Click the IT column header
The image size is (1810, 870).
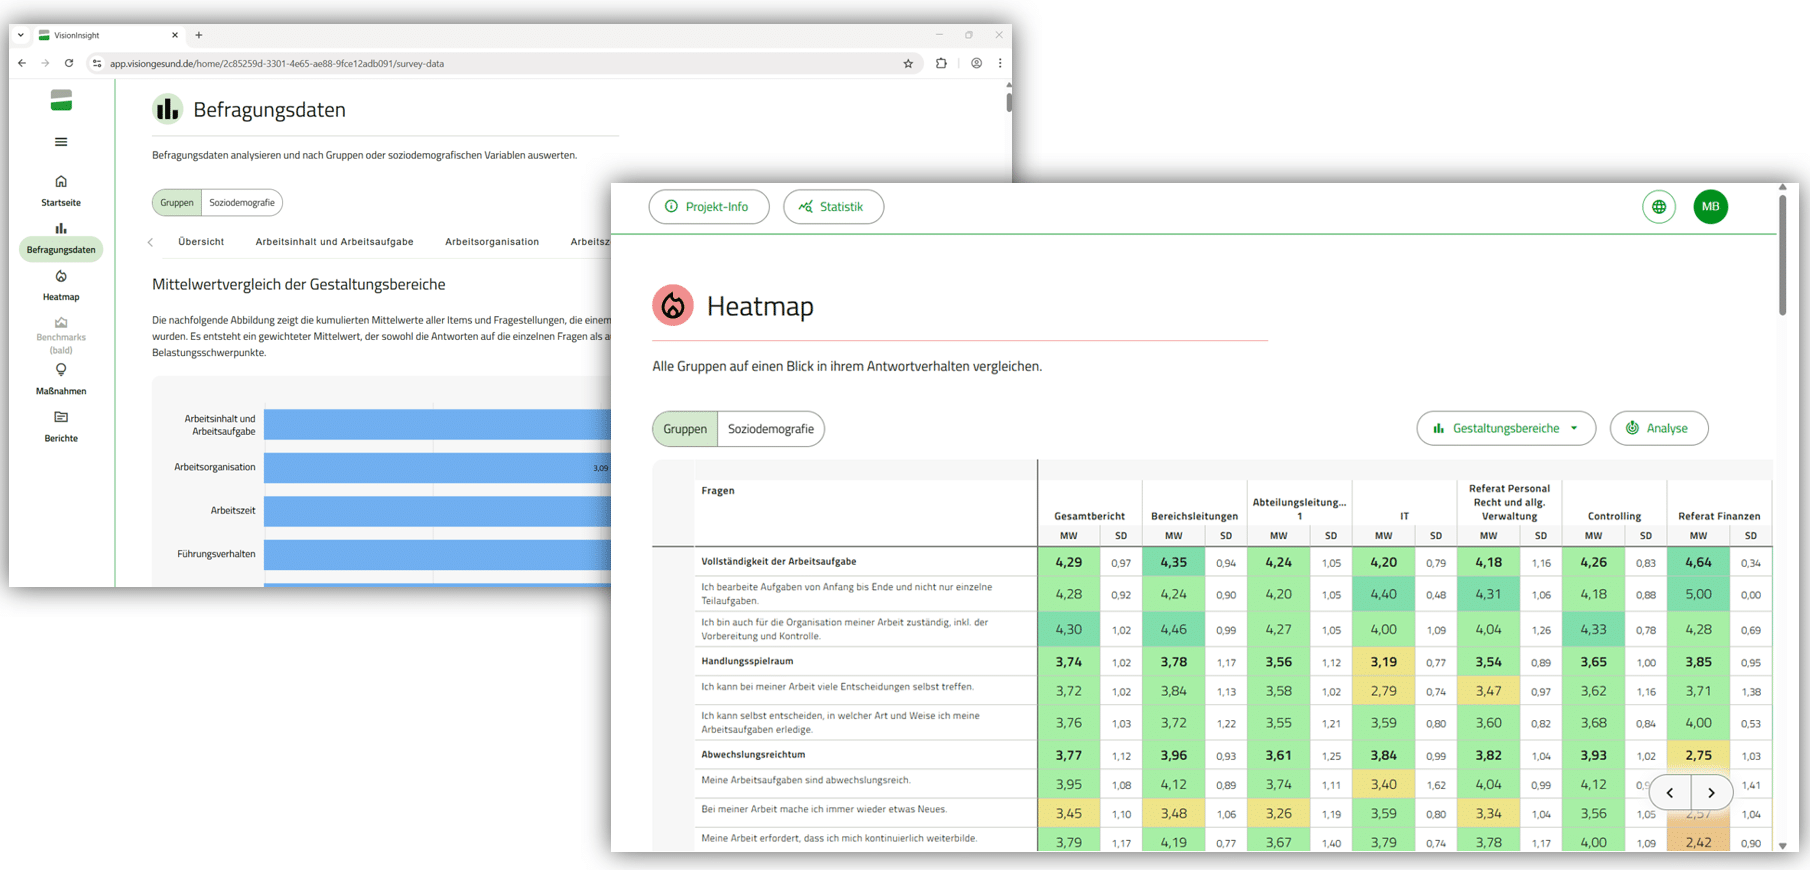[1404, 516]
